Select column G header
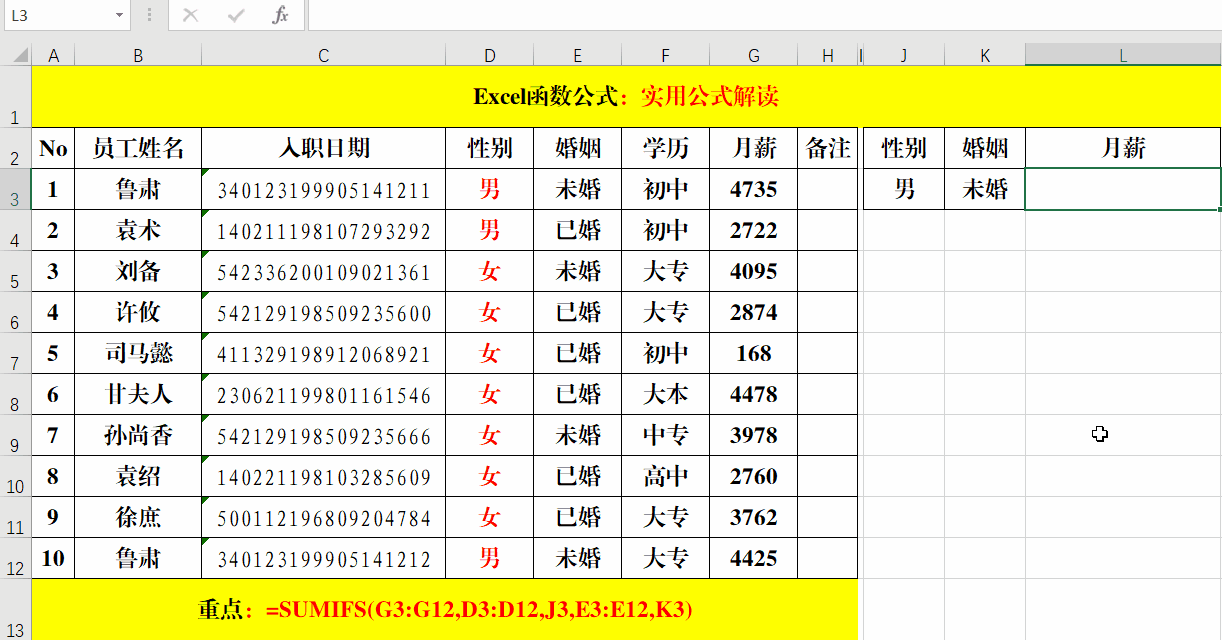The image size is (1222, 640). tap(754, 56)
